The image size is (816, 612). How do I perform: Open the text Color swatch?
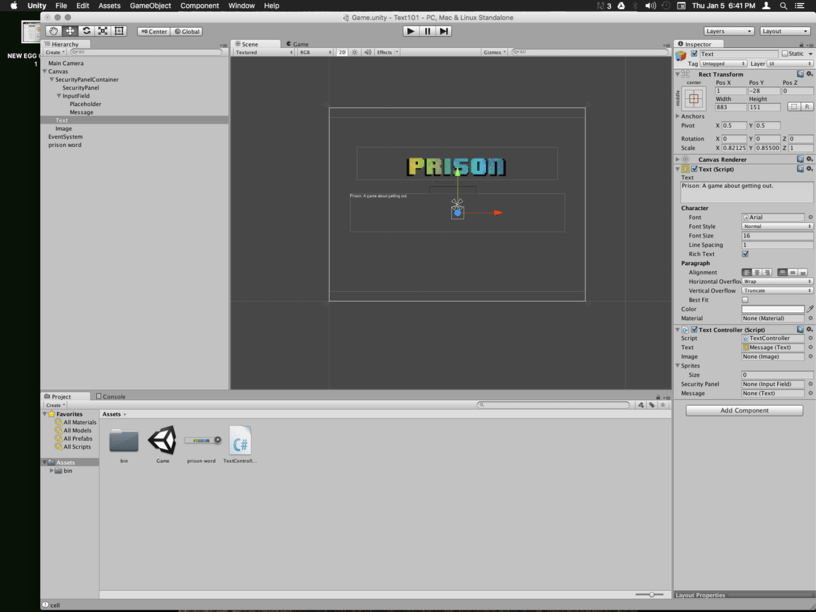pyautogui.click(x=773, y=309)
